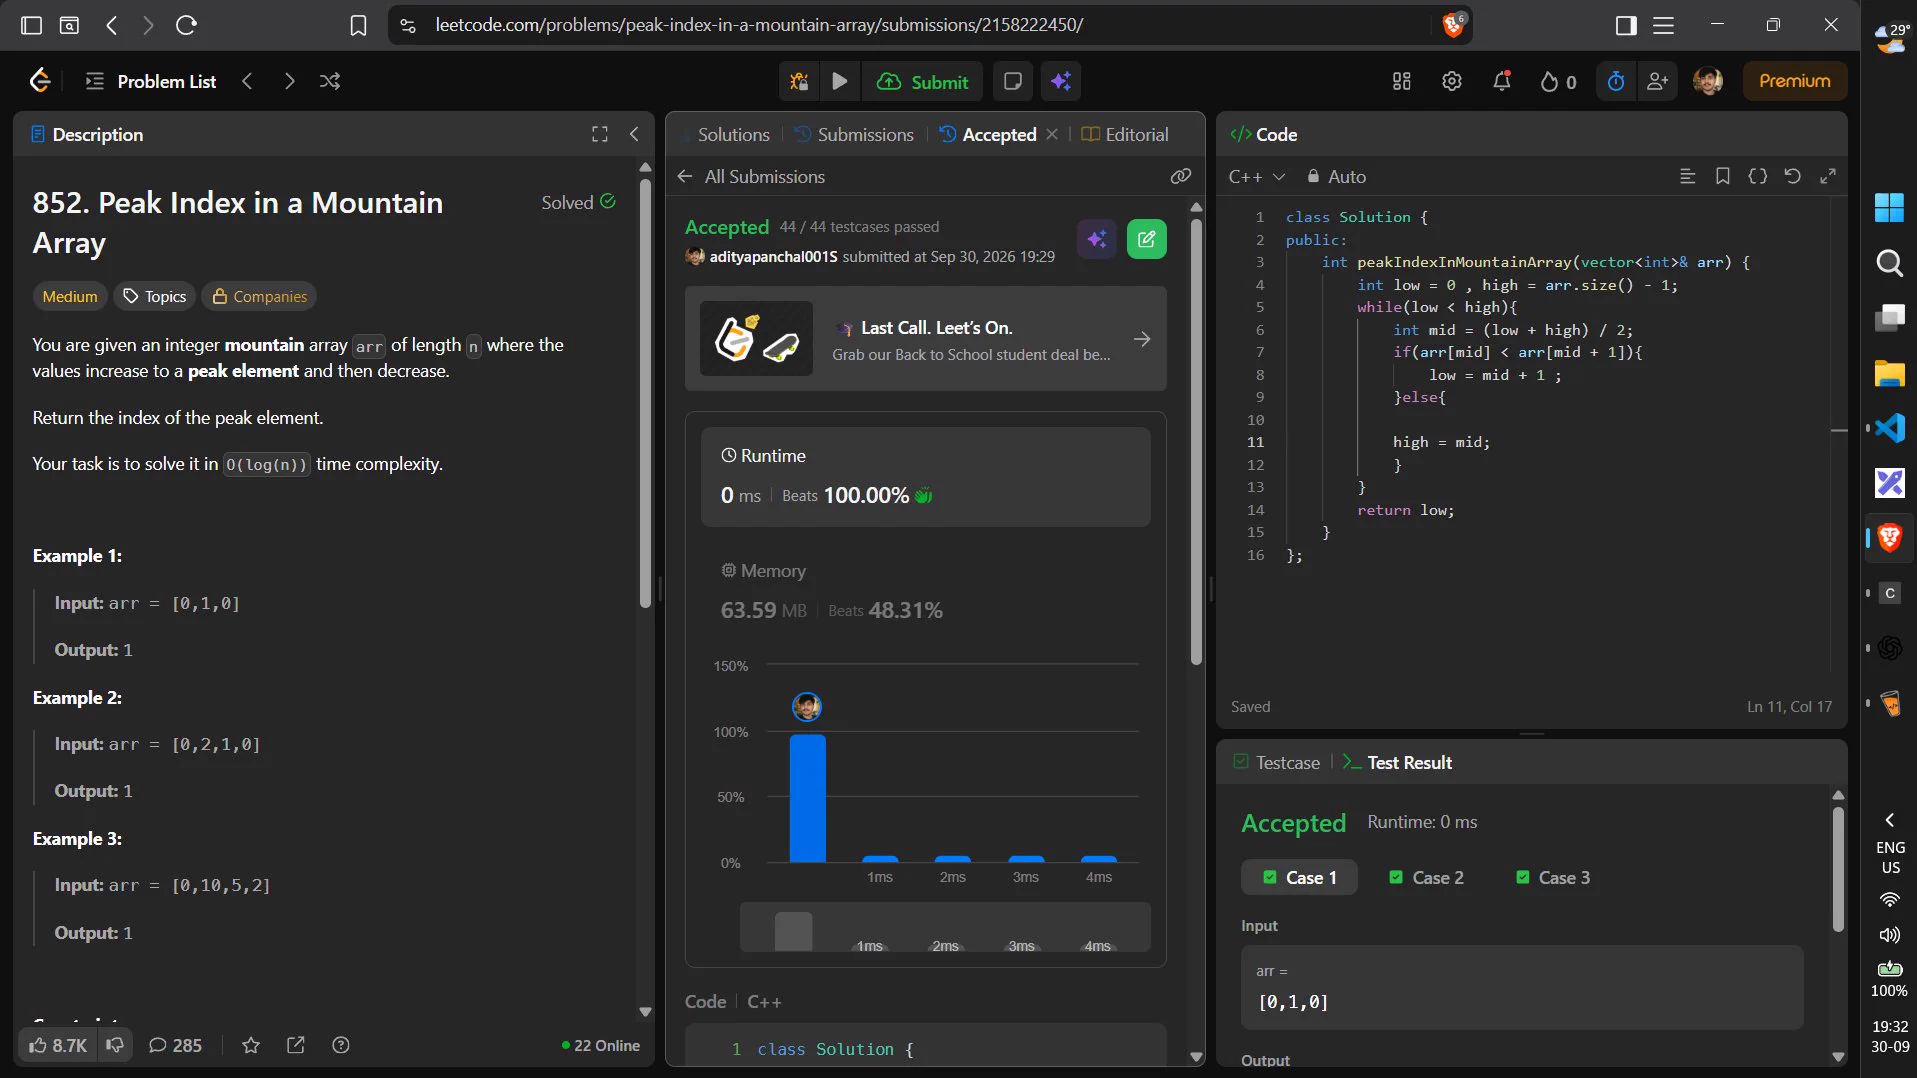This screenshot has height=1078, width=1917.
Task: Switch to the Solutions tab
Action: 733,134
